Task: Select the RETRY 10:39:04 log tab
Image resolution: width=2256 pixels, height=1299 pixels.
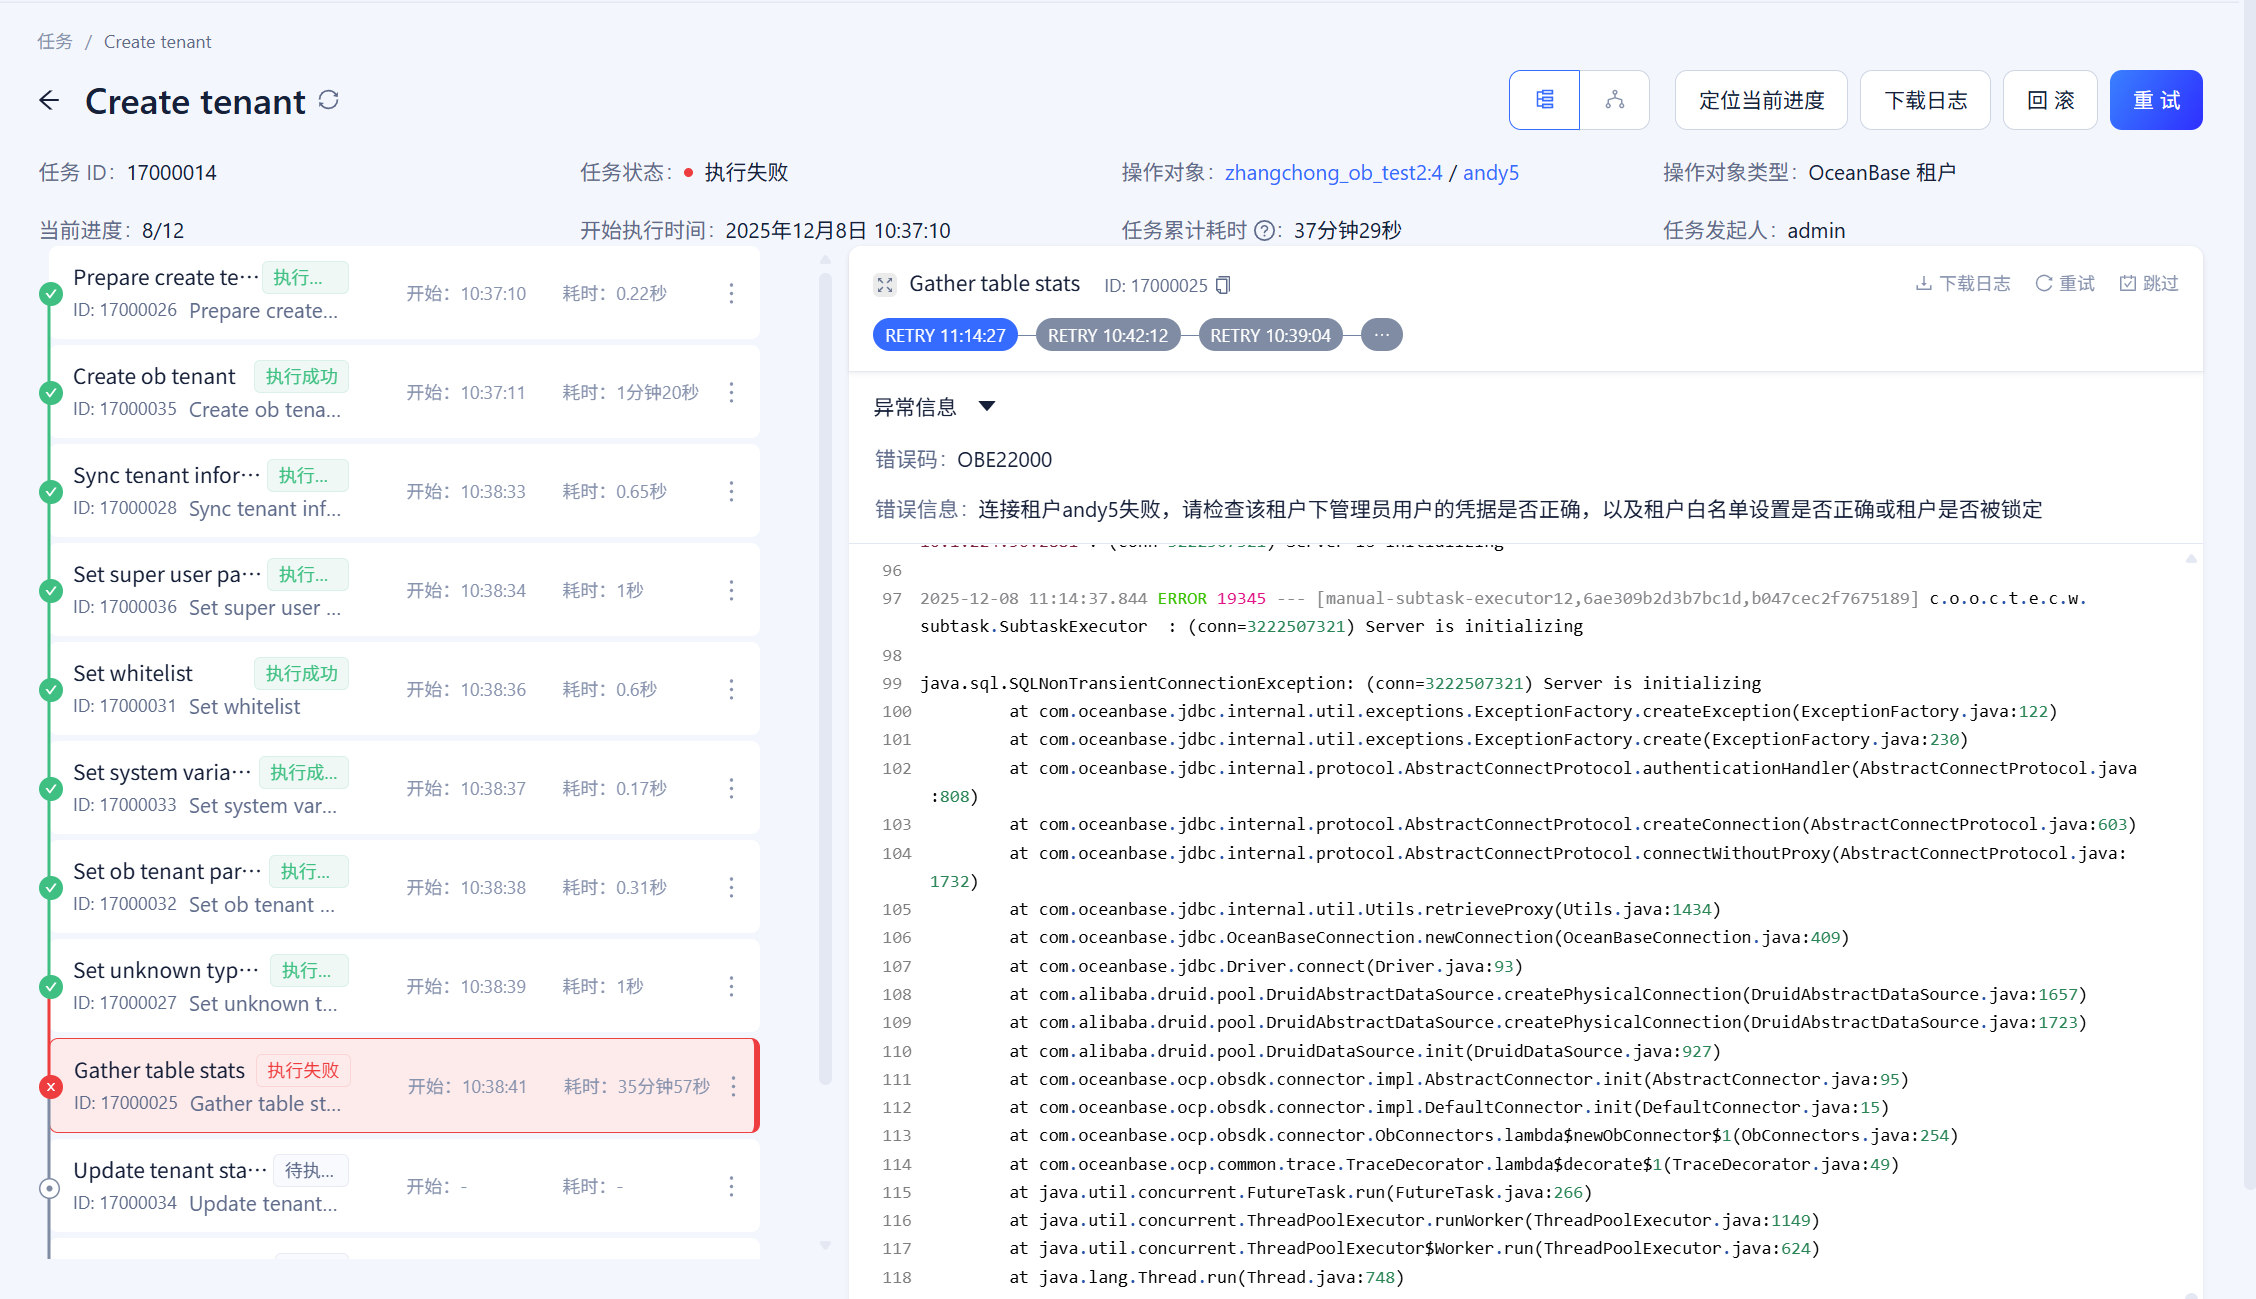Action: click(x=1269, y=335)
